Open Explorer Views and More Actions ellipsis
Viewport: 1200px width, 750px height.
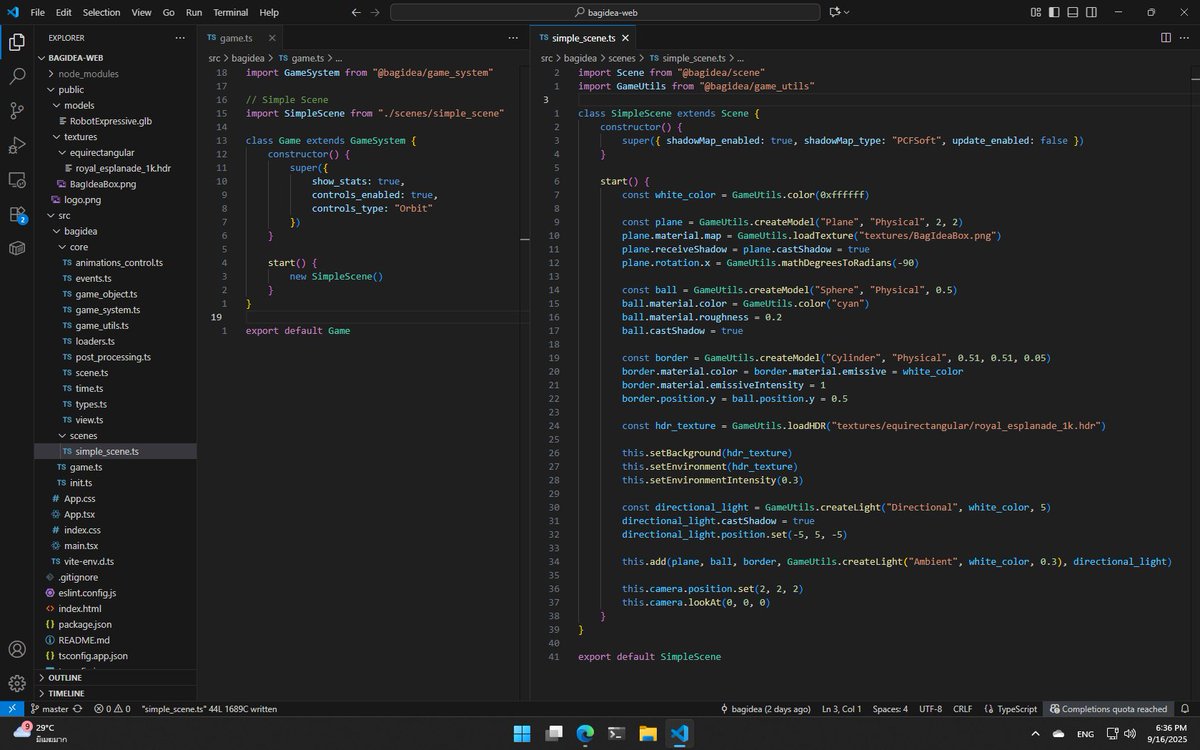(x=180, y=37)
